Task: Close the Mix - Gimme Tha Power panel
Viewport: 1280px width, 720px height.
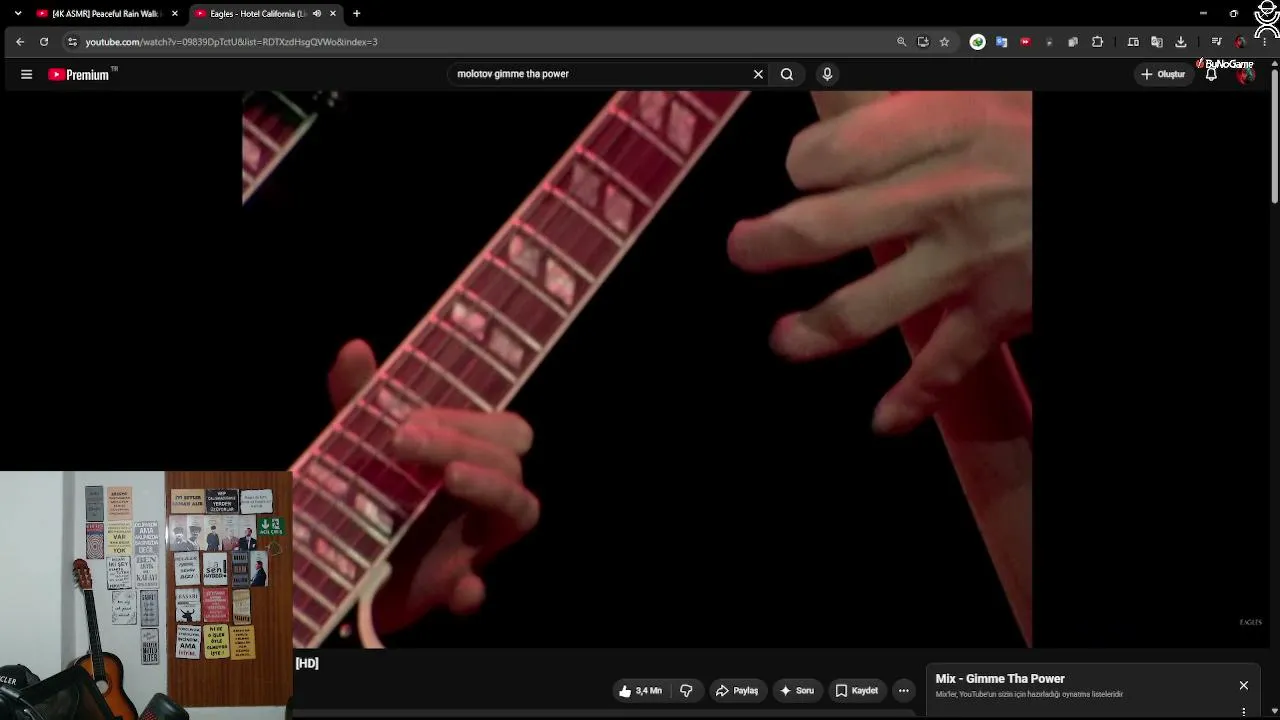Action: [x=1244, y=685]
